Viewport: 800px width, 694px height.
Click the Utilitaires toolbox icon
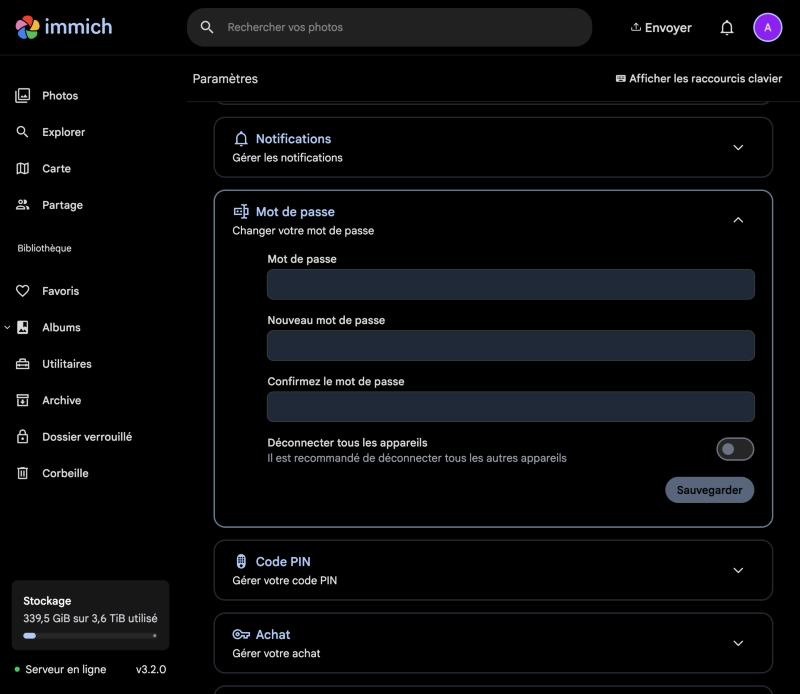tap(22, 364)
